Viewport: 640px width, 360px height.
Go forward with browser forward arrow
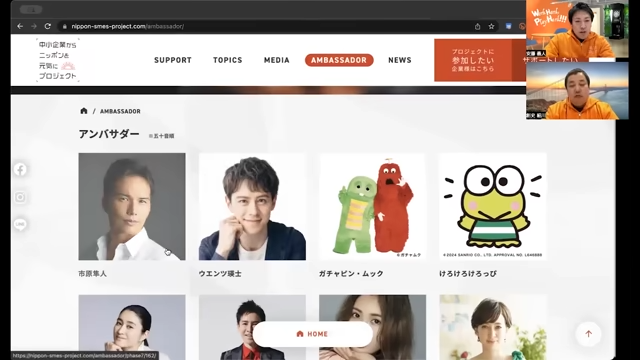(x=34, y=26)
